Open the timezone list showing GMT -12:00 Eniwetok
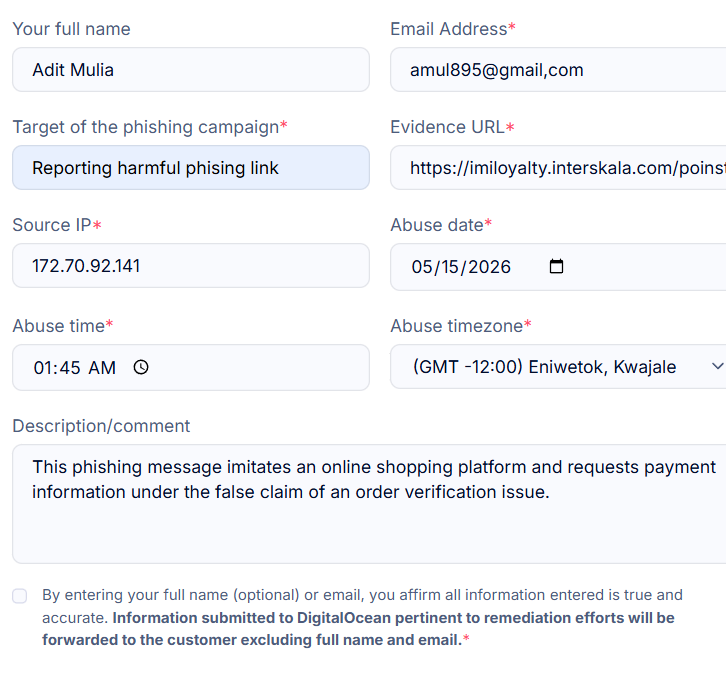726x676 pixels. pos(558,366)
